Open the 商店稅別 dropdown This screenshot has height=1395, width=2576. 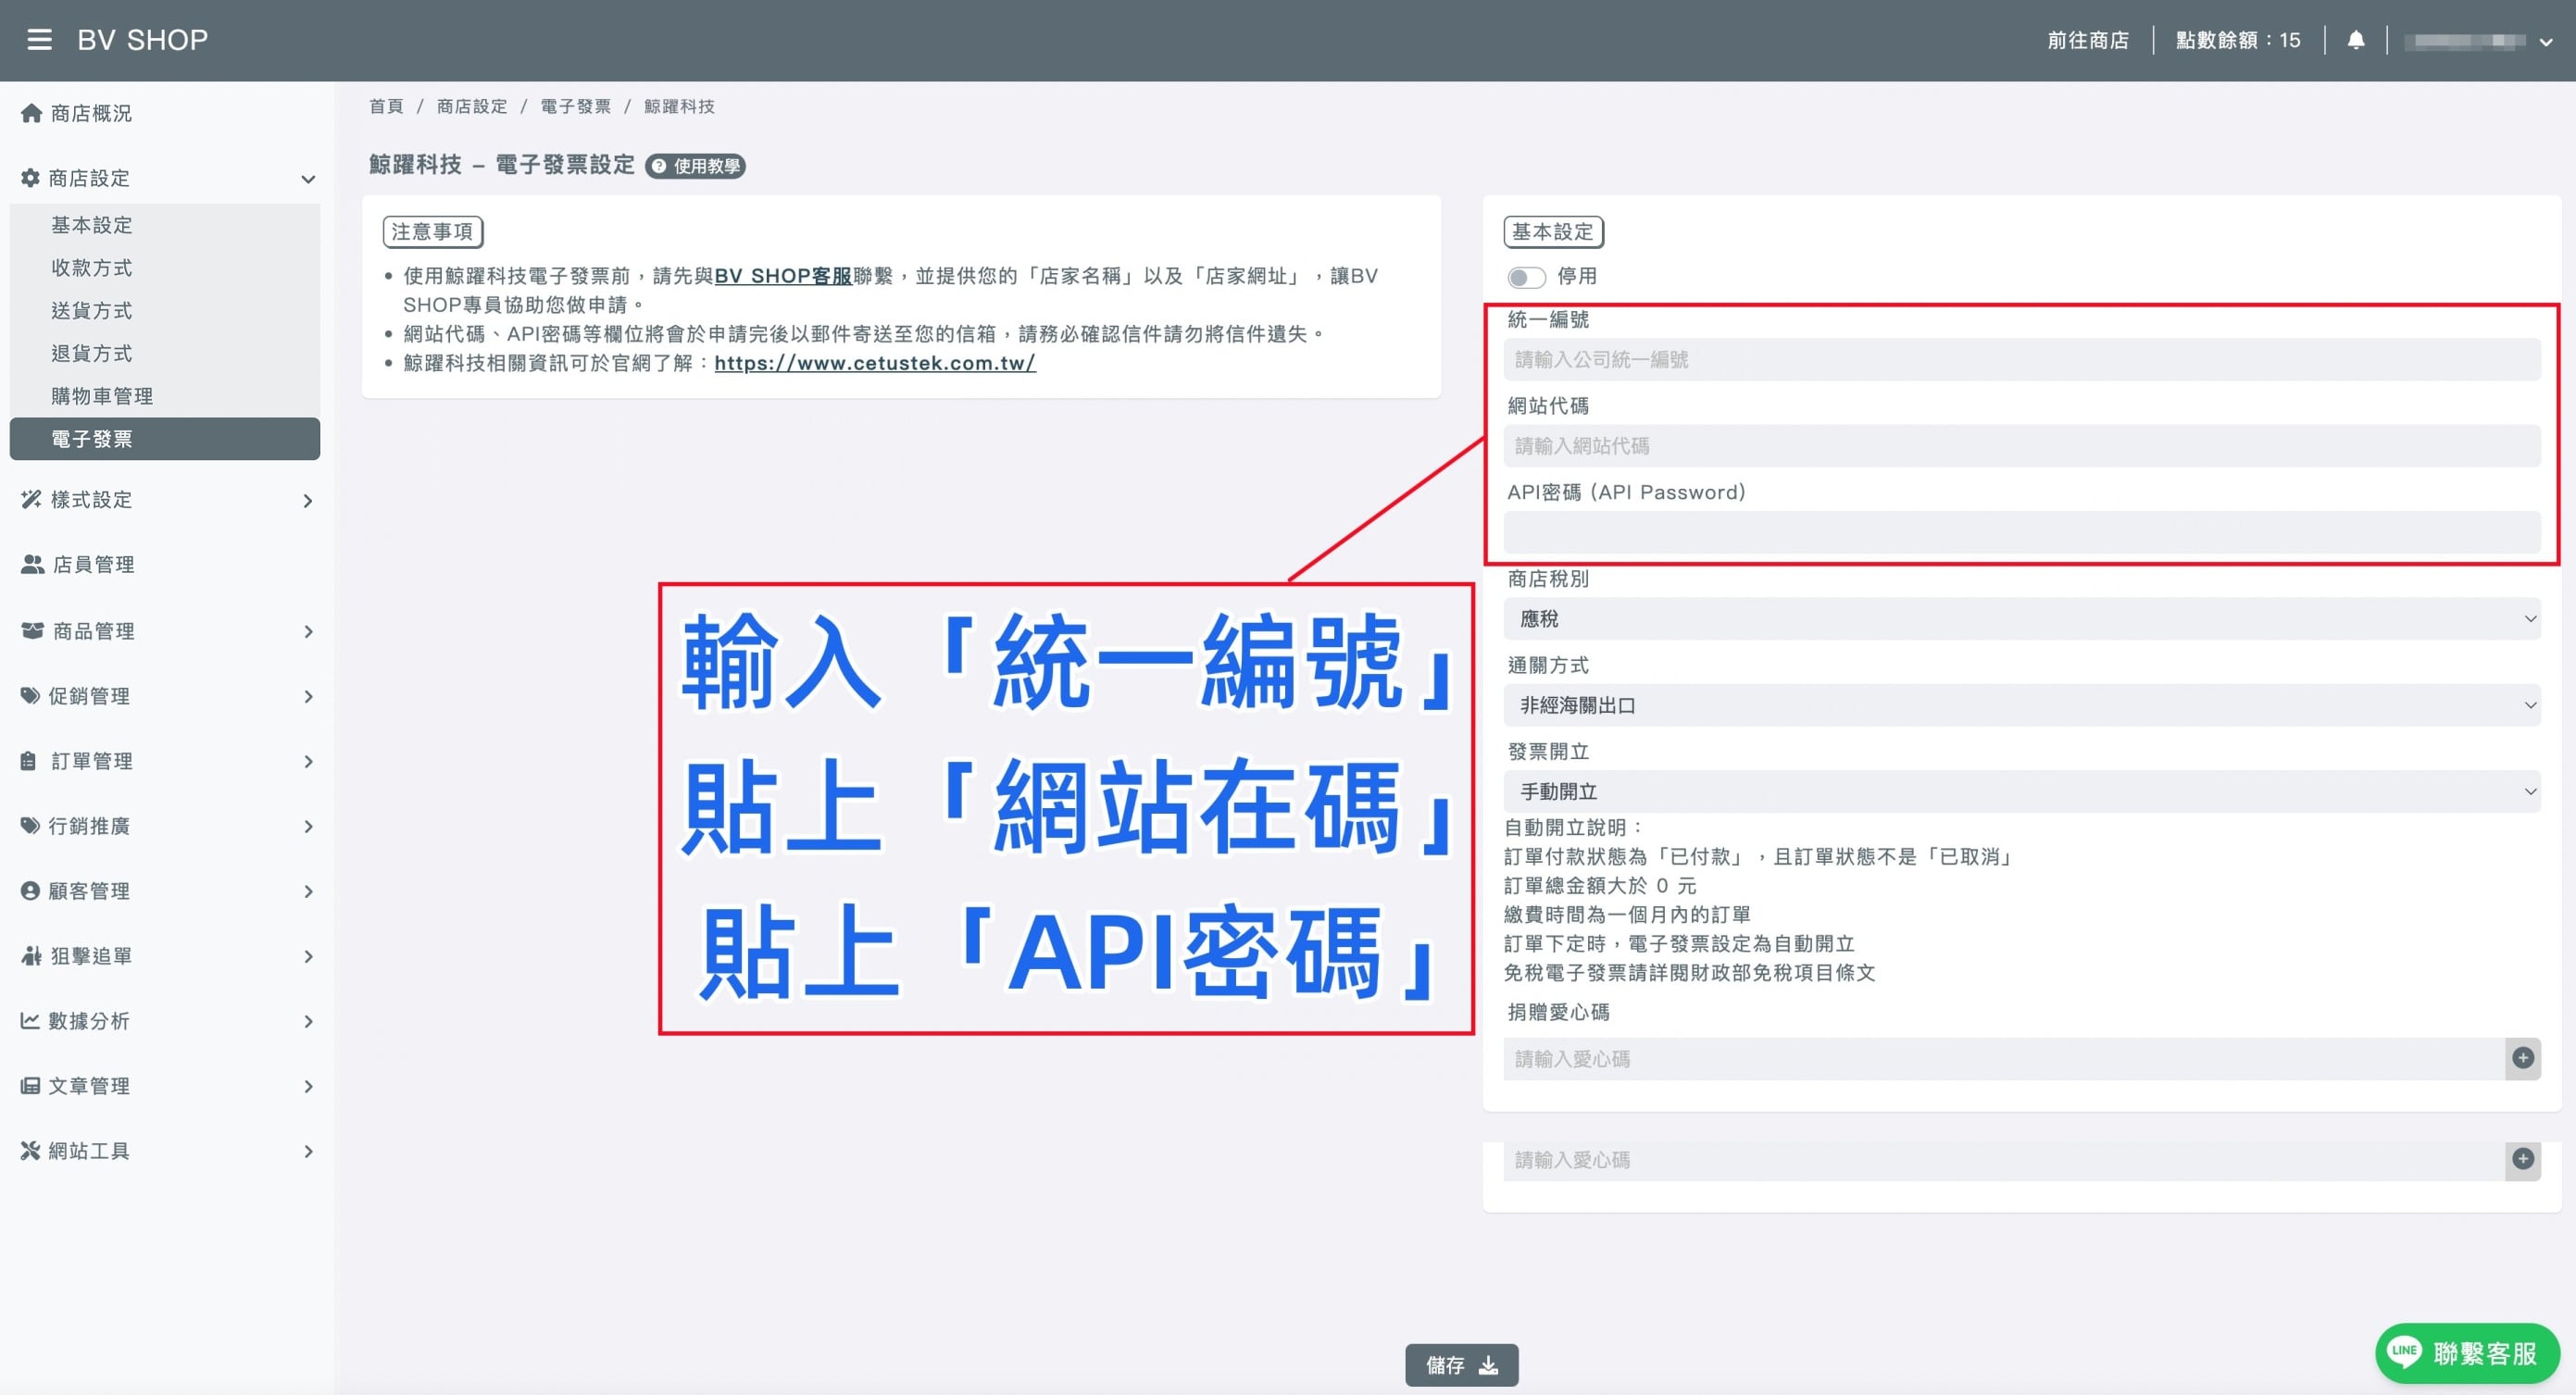pos(2022,619)
